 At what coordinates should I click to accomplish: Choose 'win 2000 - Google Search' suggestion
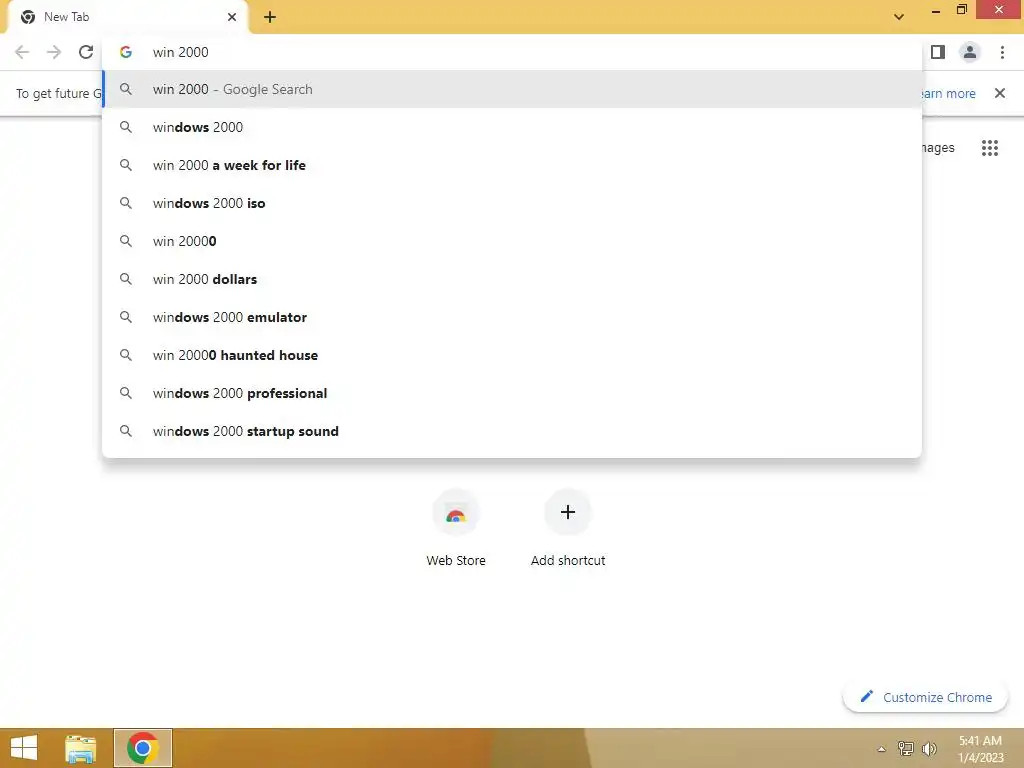point(512,89)
